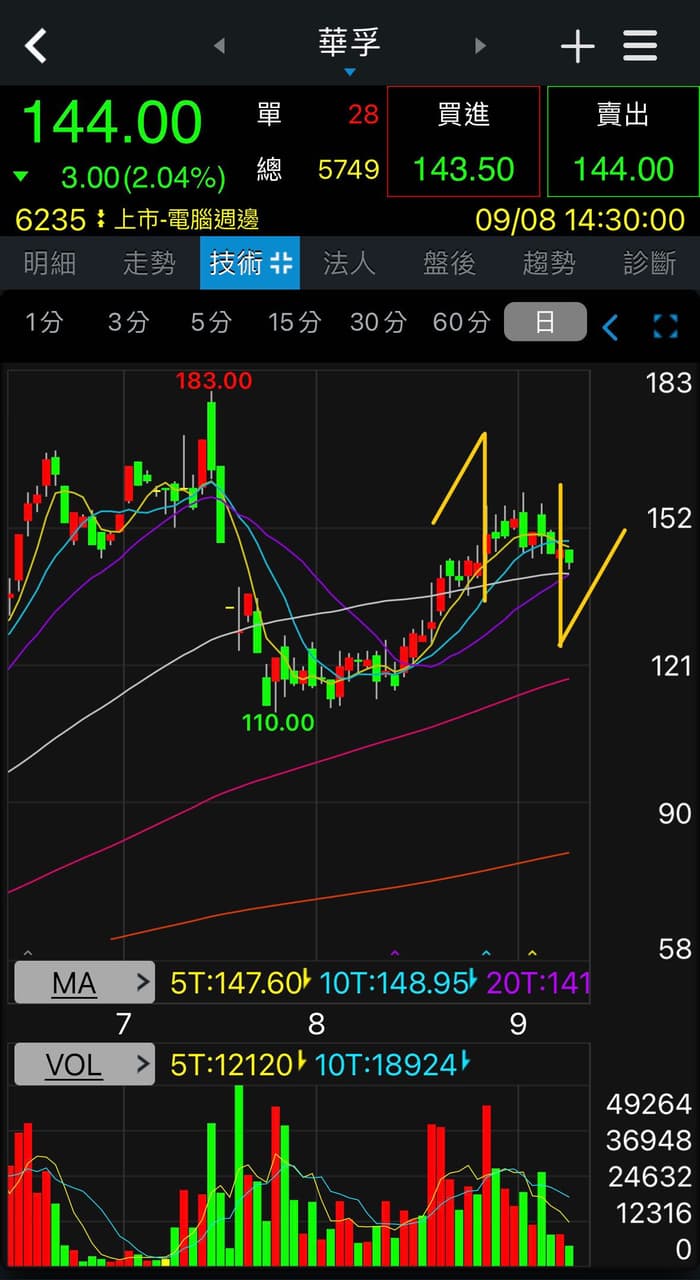Open the VOL indicator selector

[84, 1065]
